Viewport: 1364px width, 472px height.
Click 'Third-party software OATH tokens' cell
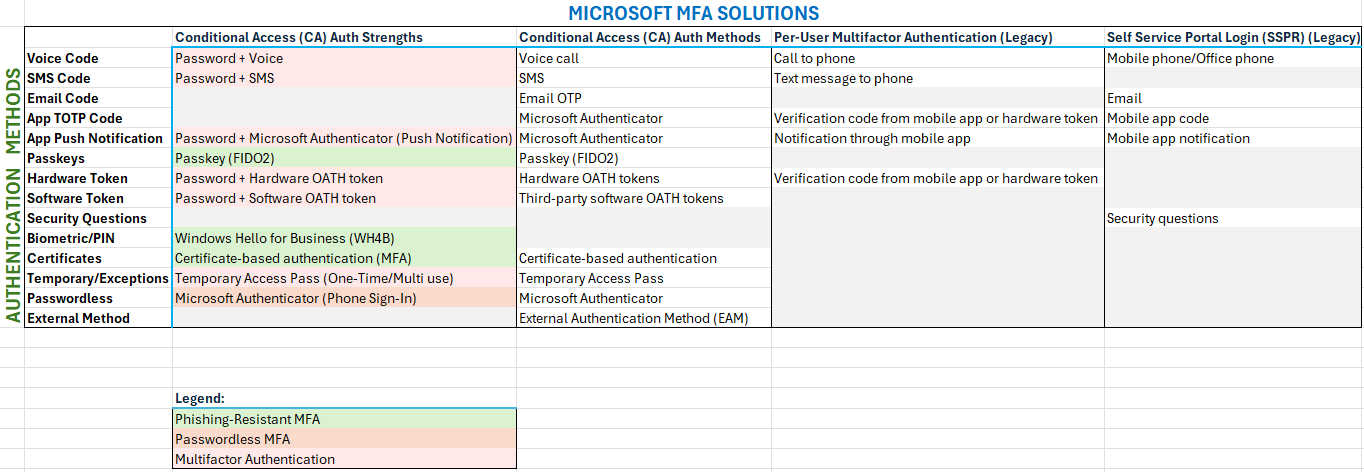pos(644,198)
